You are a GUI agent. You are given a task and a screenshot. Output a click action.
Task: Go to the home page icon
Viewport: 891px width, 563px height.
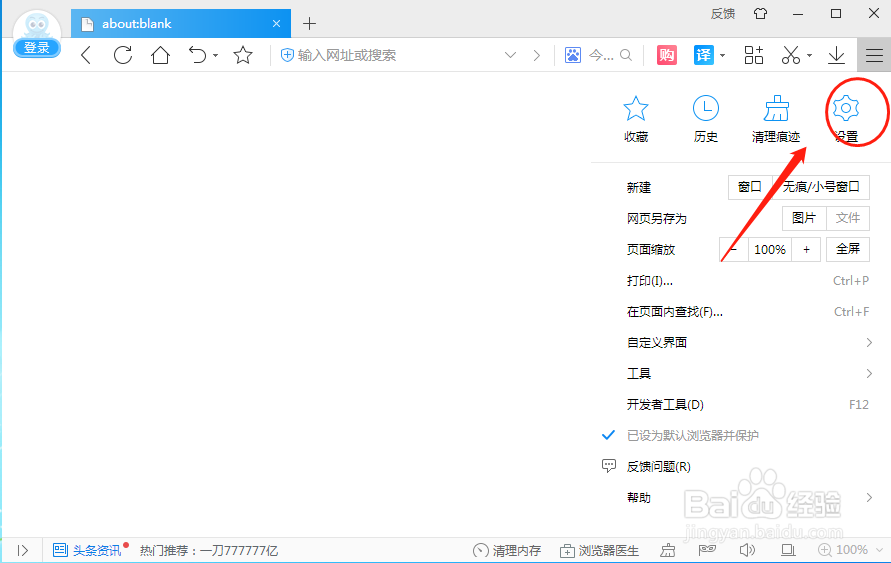point(160,55)
